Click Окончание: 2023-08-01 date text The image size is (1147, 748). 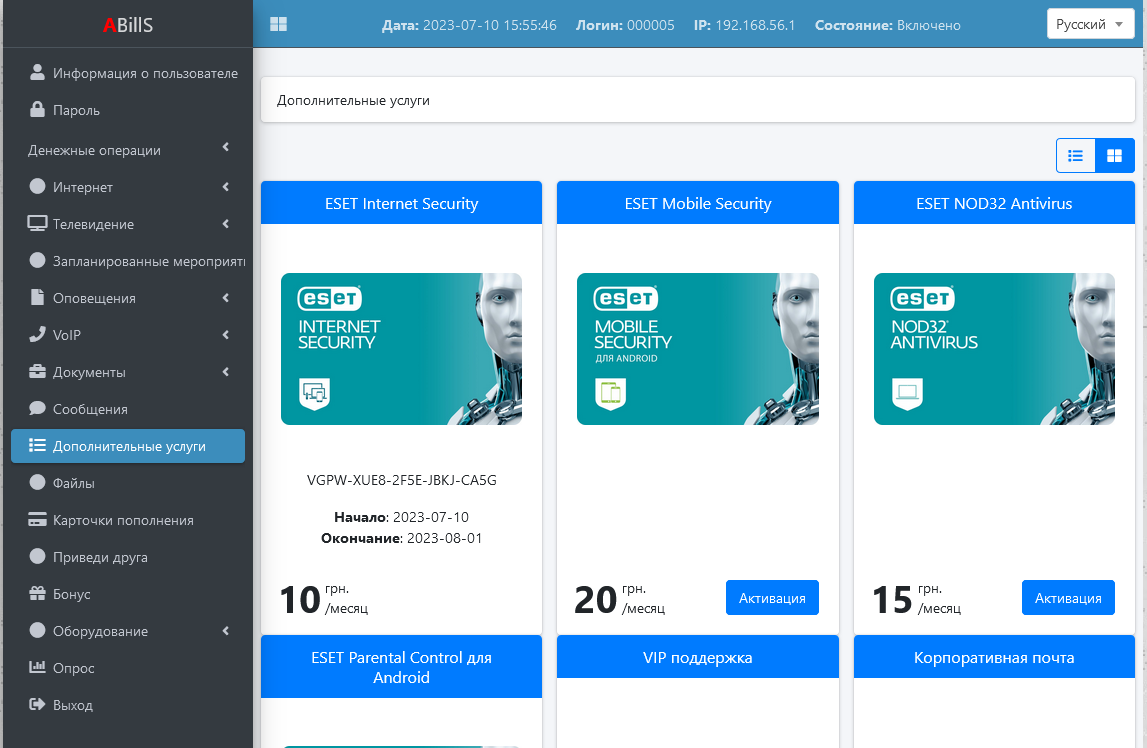pyautogui.click(x=402, y=538)
